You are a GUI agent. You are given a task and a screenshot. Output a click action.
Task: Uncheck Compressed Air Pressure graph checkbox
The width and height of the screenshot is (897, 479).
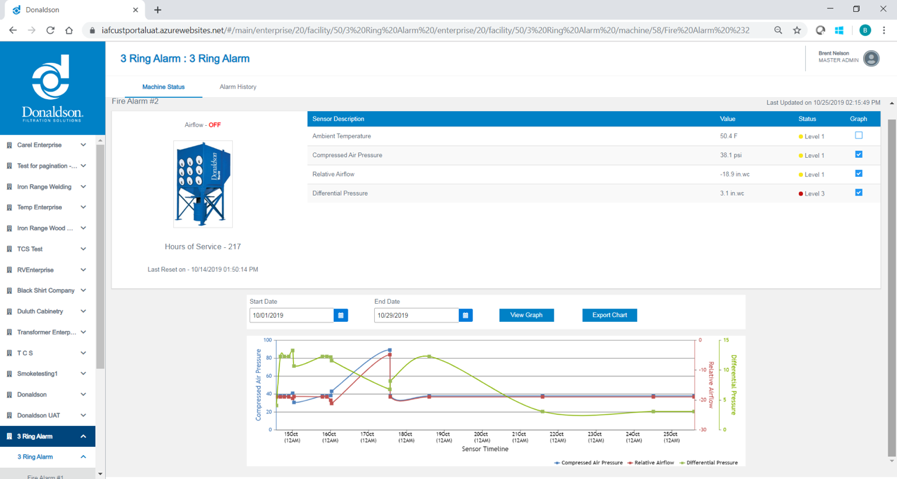[x=858, y=155]
